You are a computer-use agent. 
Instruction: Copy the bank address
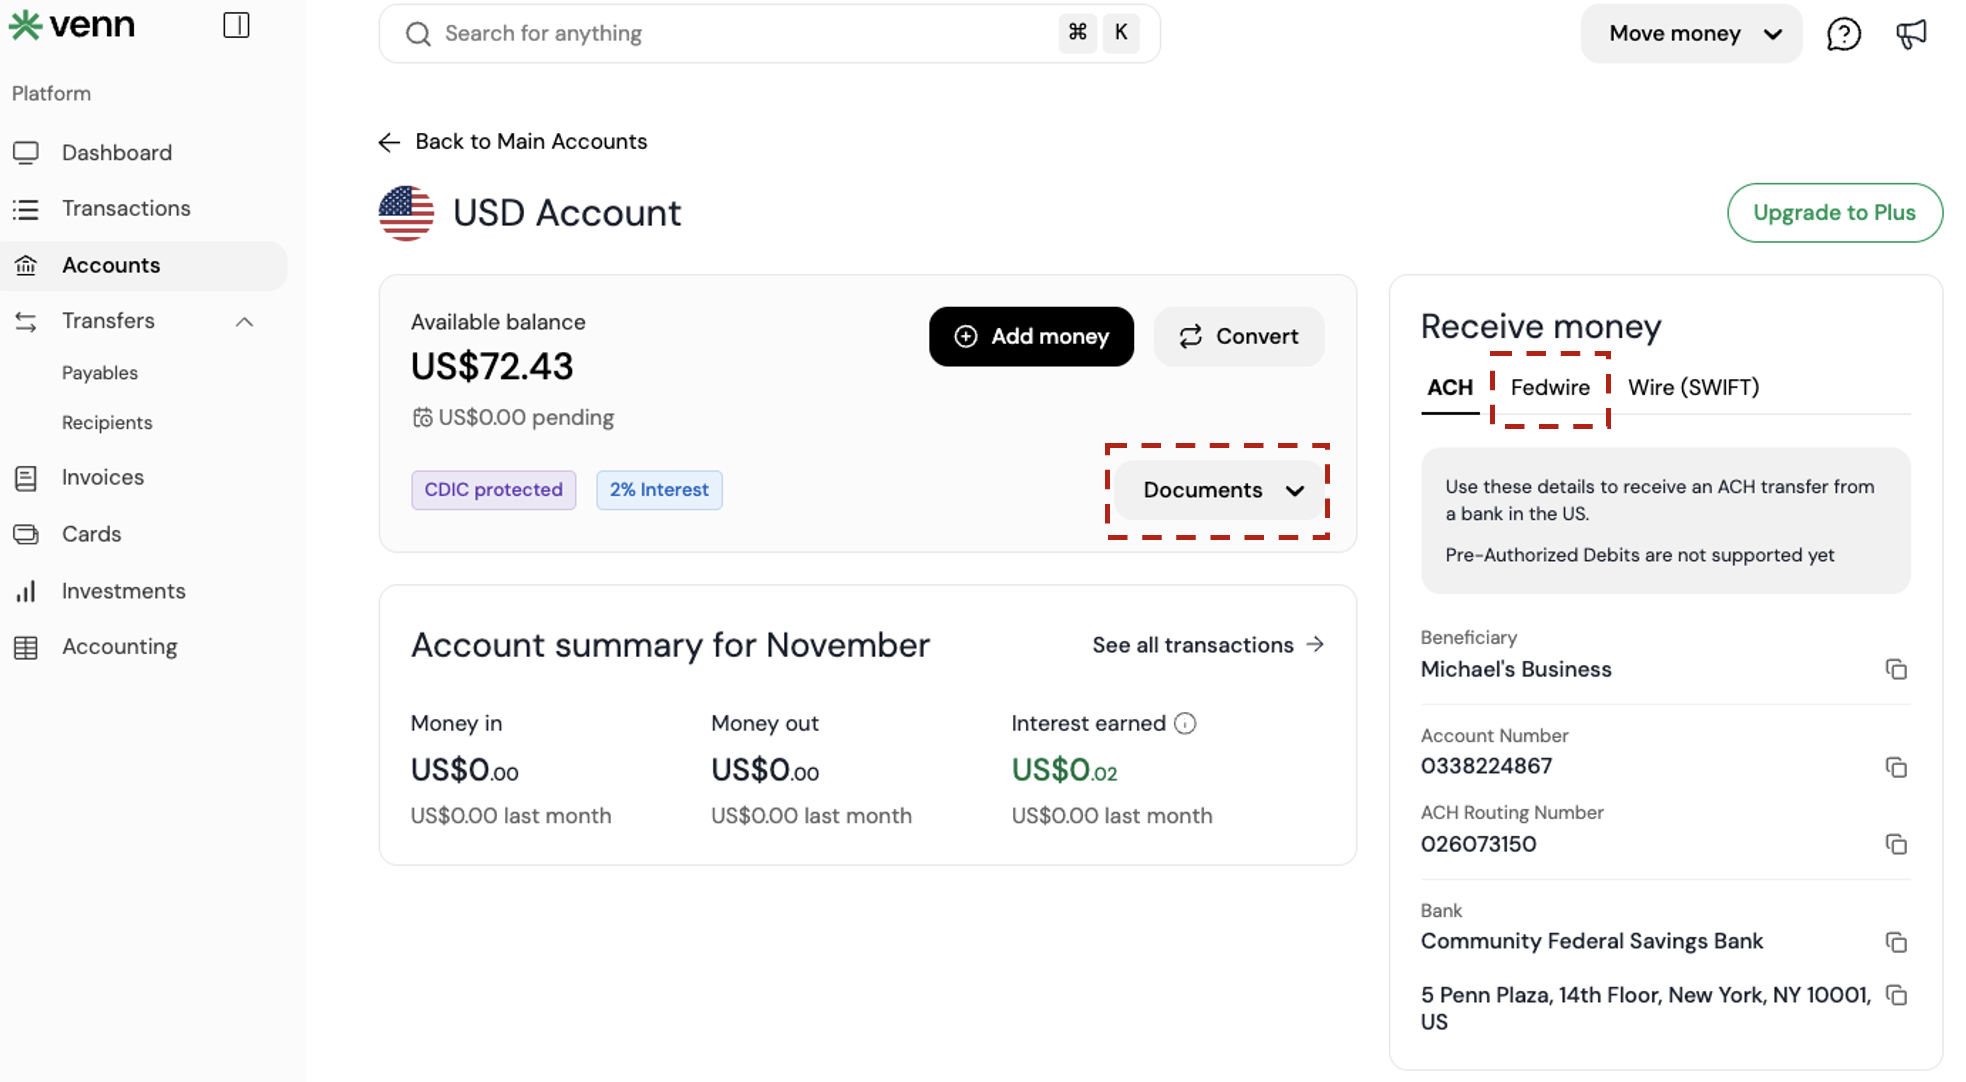pyautogui.click(x=1896, y=995)
